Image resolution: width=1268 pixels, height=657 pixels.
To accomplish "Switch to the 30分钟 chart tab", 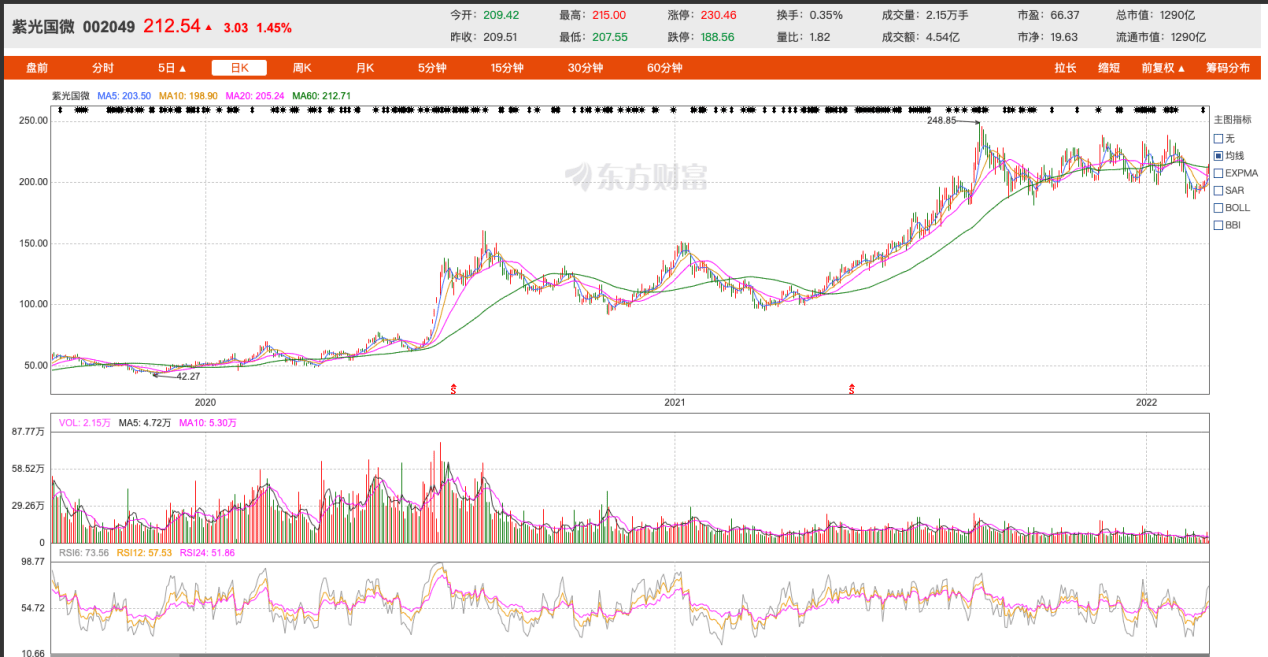I will click(x=586, y=68).
